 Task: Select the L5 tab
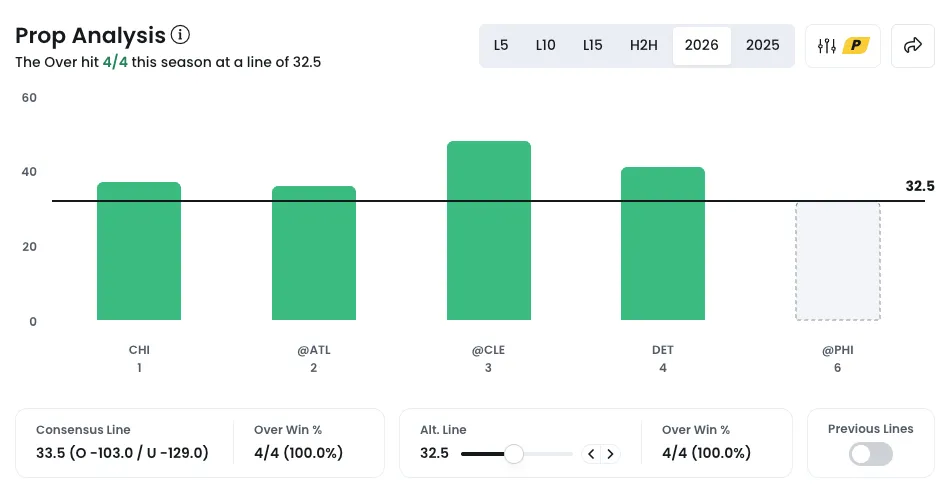(500, 45)
